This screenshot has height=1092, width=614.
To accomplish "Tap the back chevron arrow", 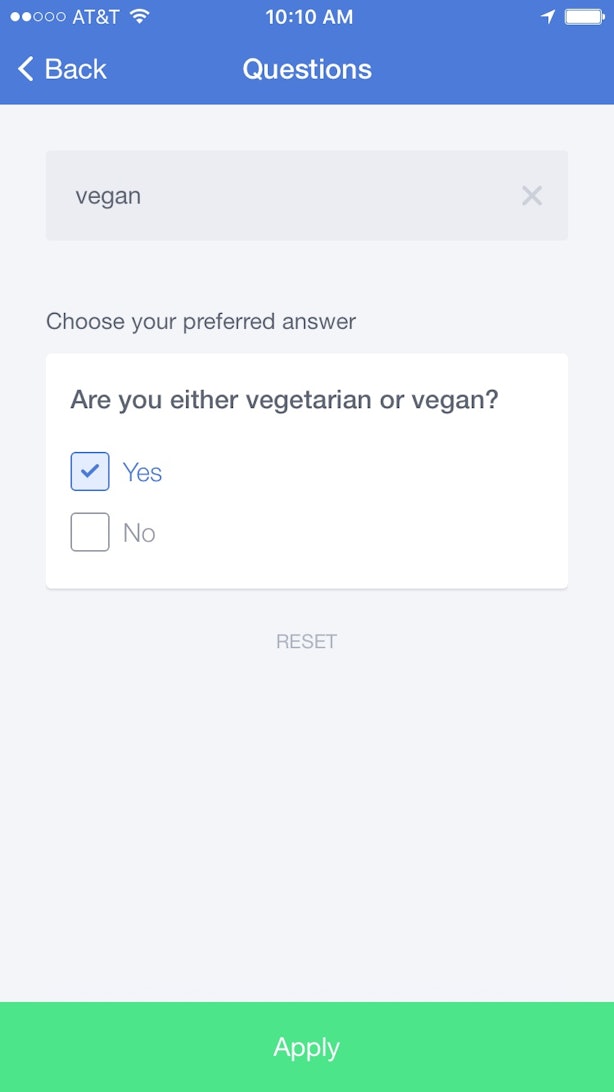I will tap(26, 69).
